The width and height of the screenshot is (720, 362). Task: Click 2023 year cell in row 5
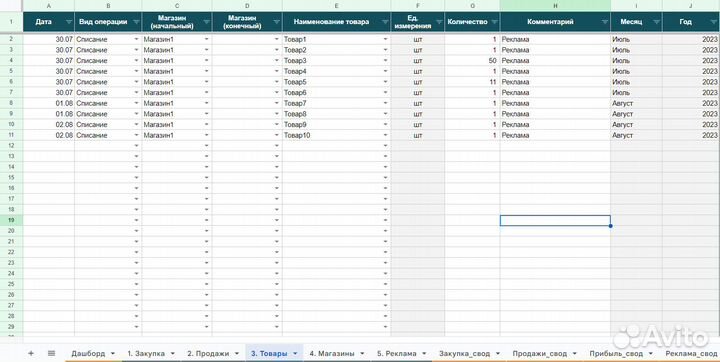click(x=691, y=71)
